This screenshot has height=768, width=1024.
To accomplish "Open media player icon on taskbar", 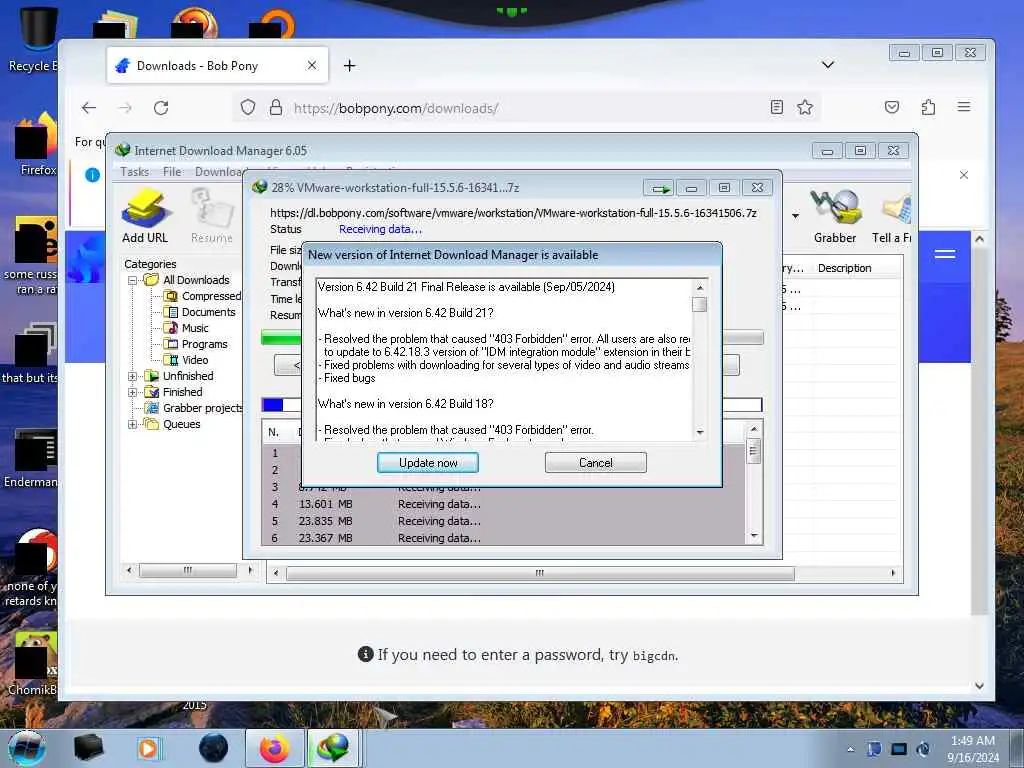I will (x=148, y=748).
